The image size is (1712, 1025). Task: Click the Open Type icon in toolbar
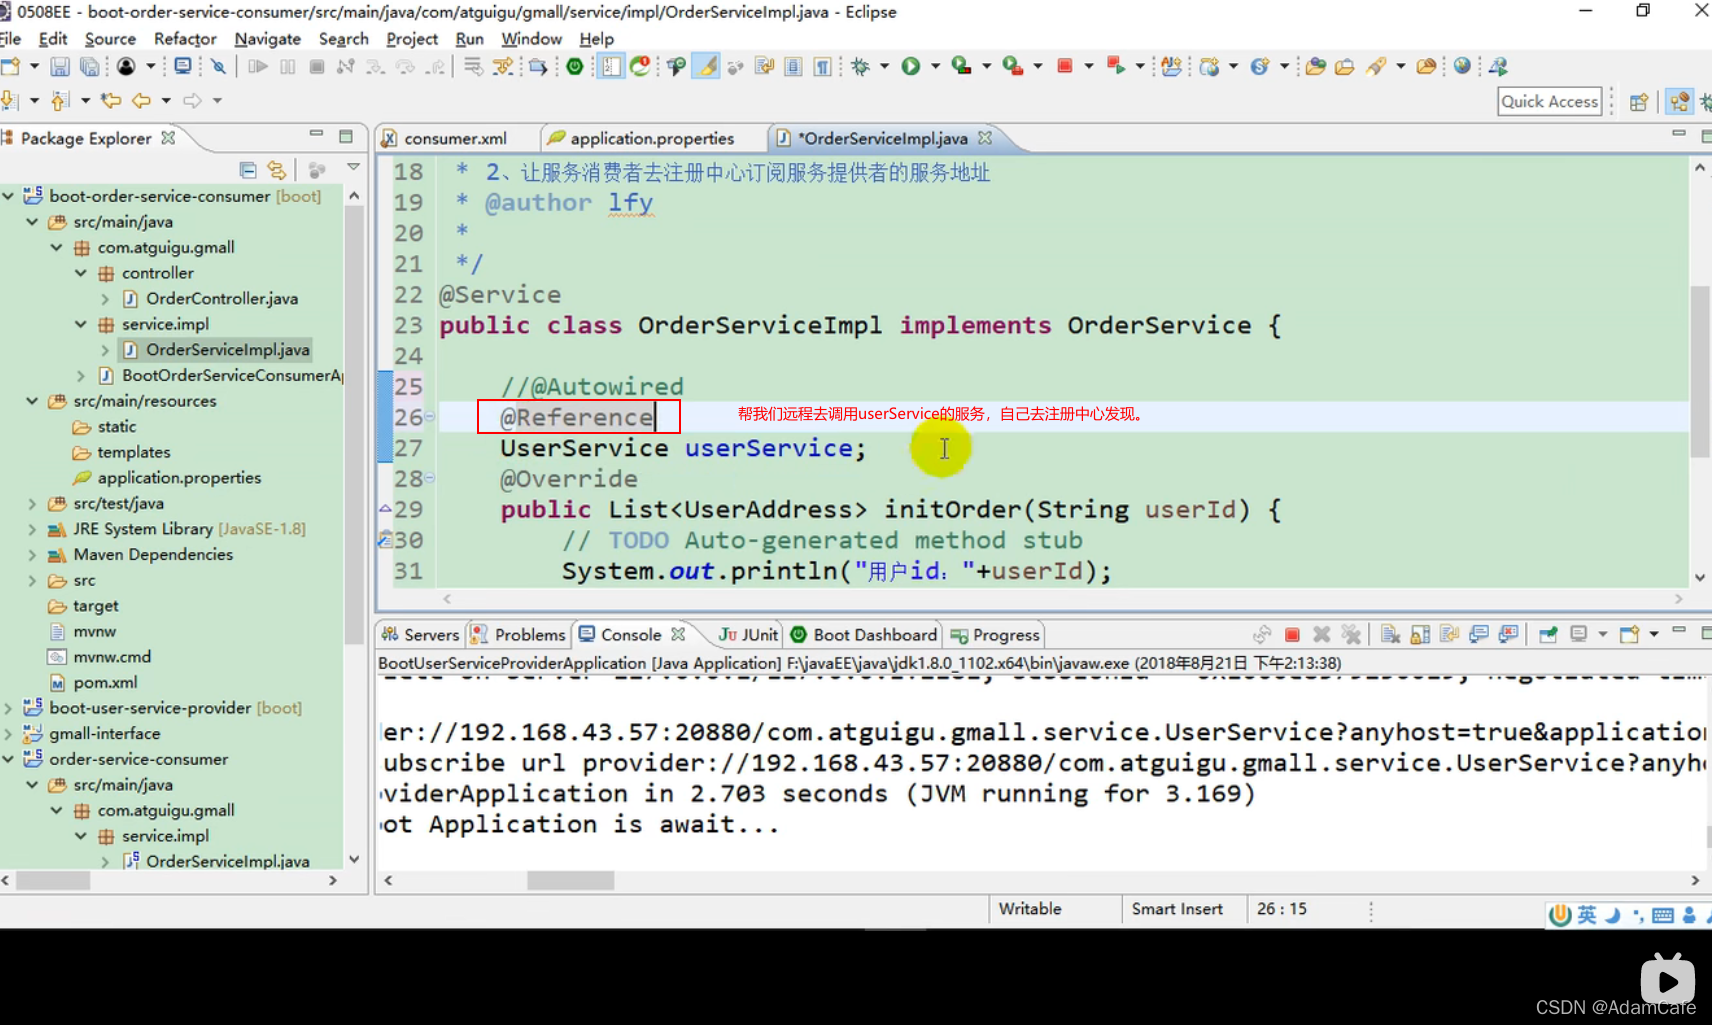[1316, 67]
